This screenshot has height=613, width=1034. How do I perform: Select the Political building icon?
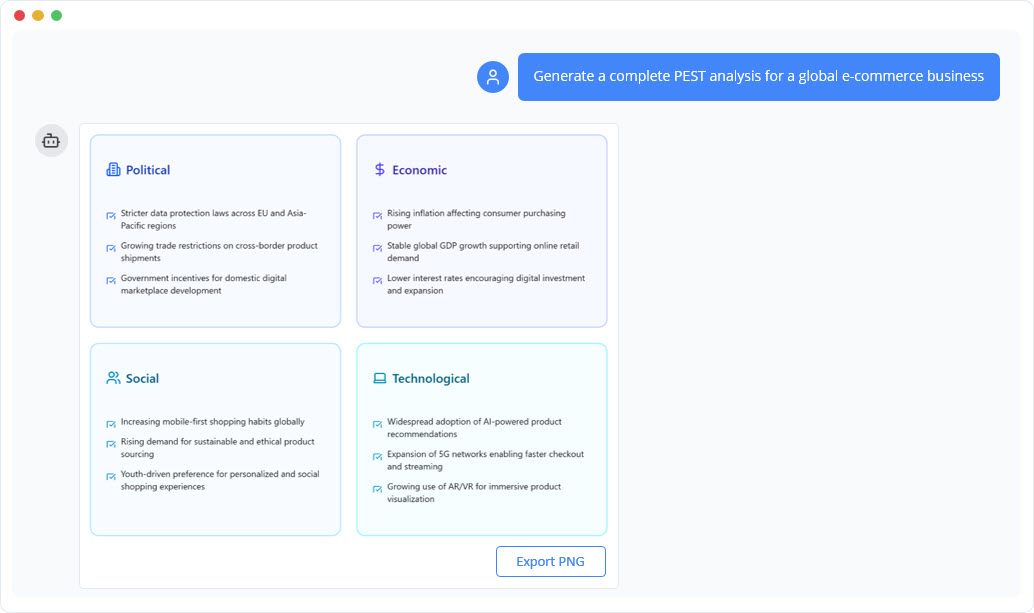click(115, 170)
